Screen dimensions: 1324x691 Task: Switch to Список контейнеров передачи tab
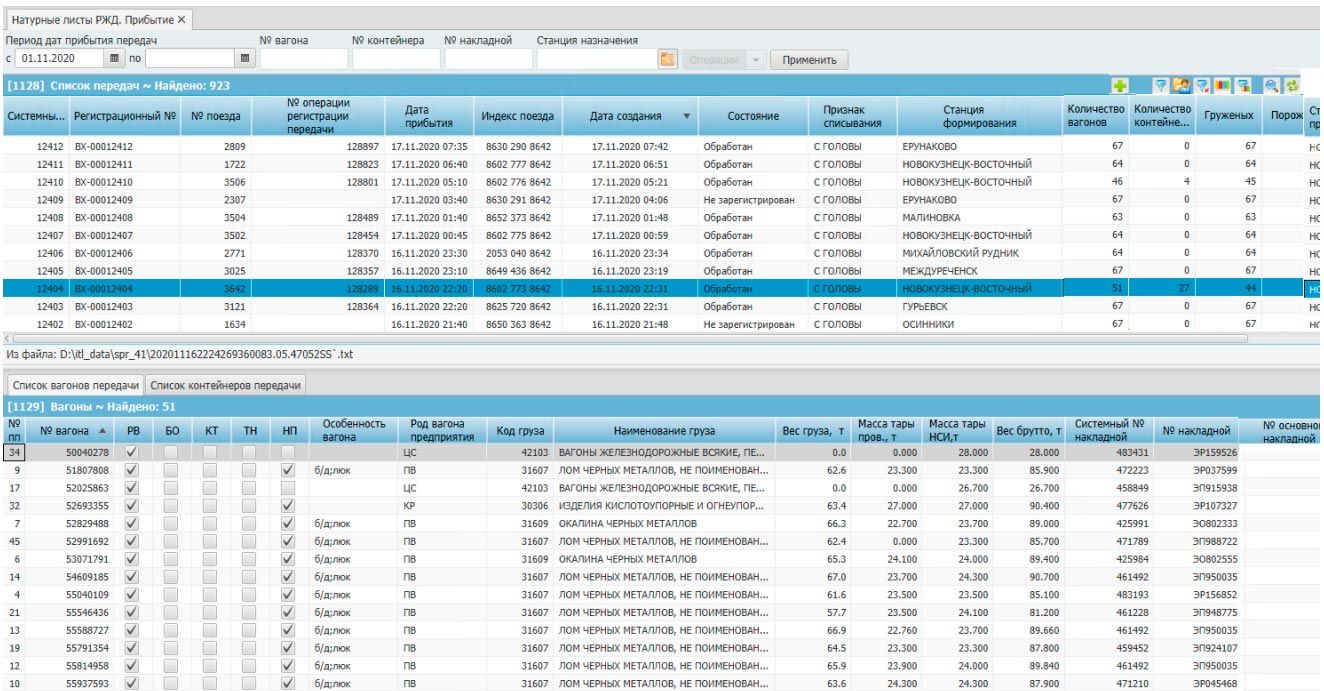click(x=226, y=385)
